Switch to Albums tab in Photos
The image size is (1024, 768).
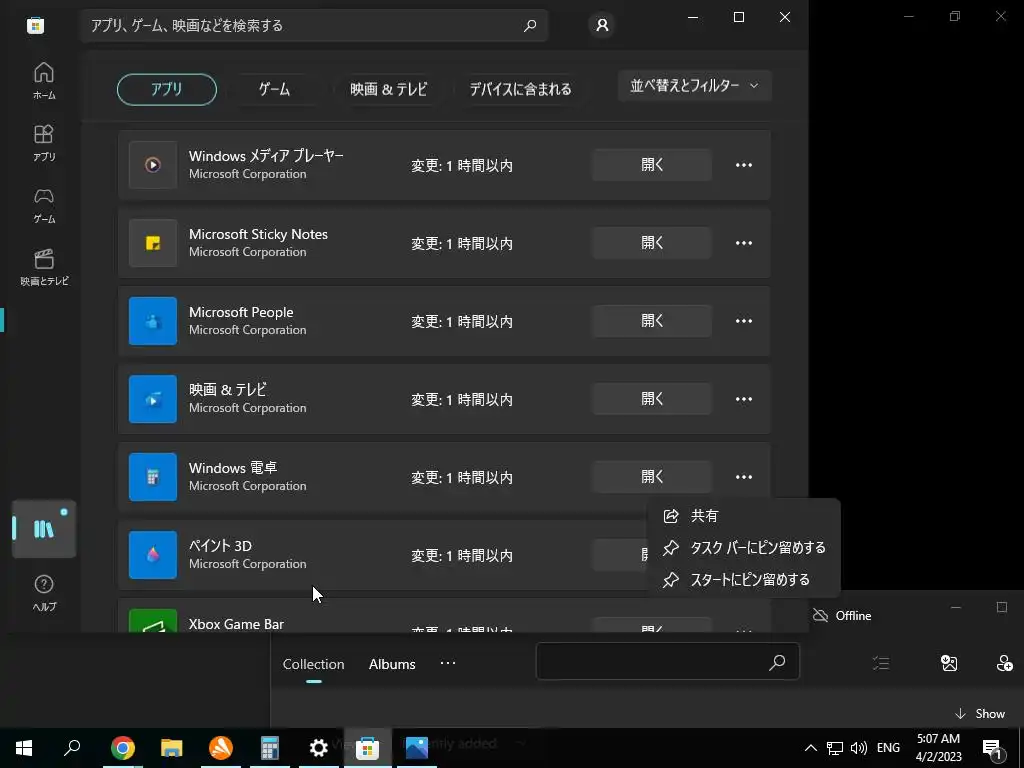pos(392,664)
